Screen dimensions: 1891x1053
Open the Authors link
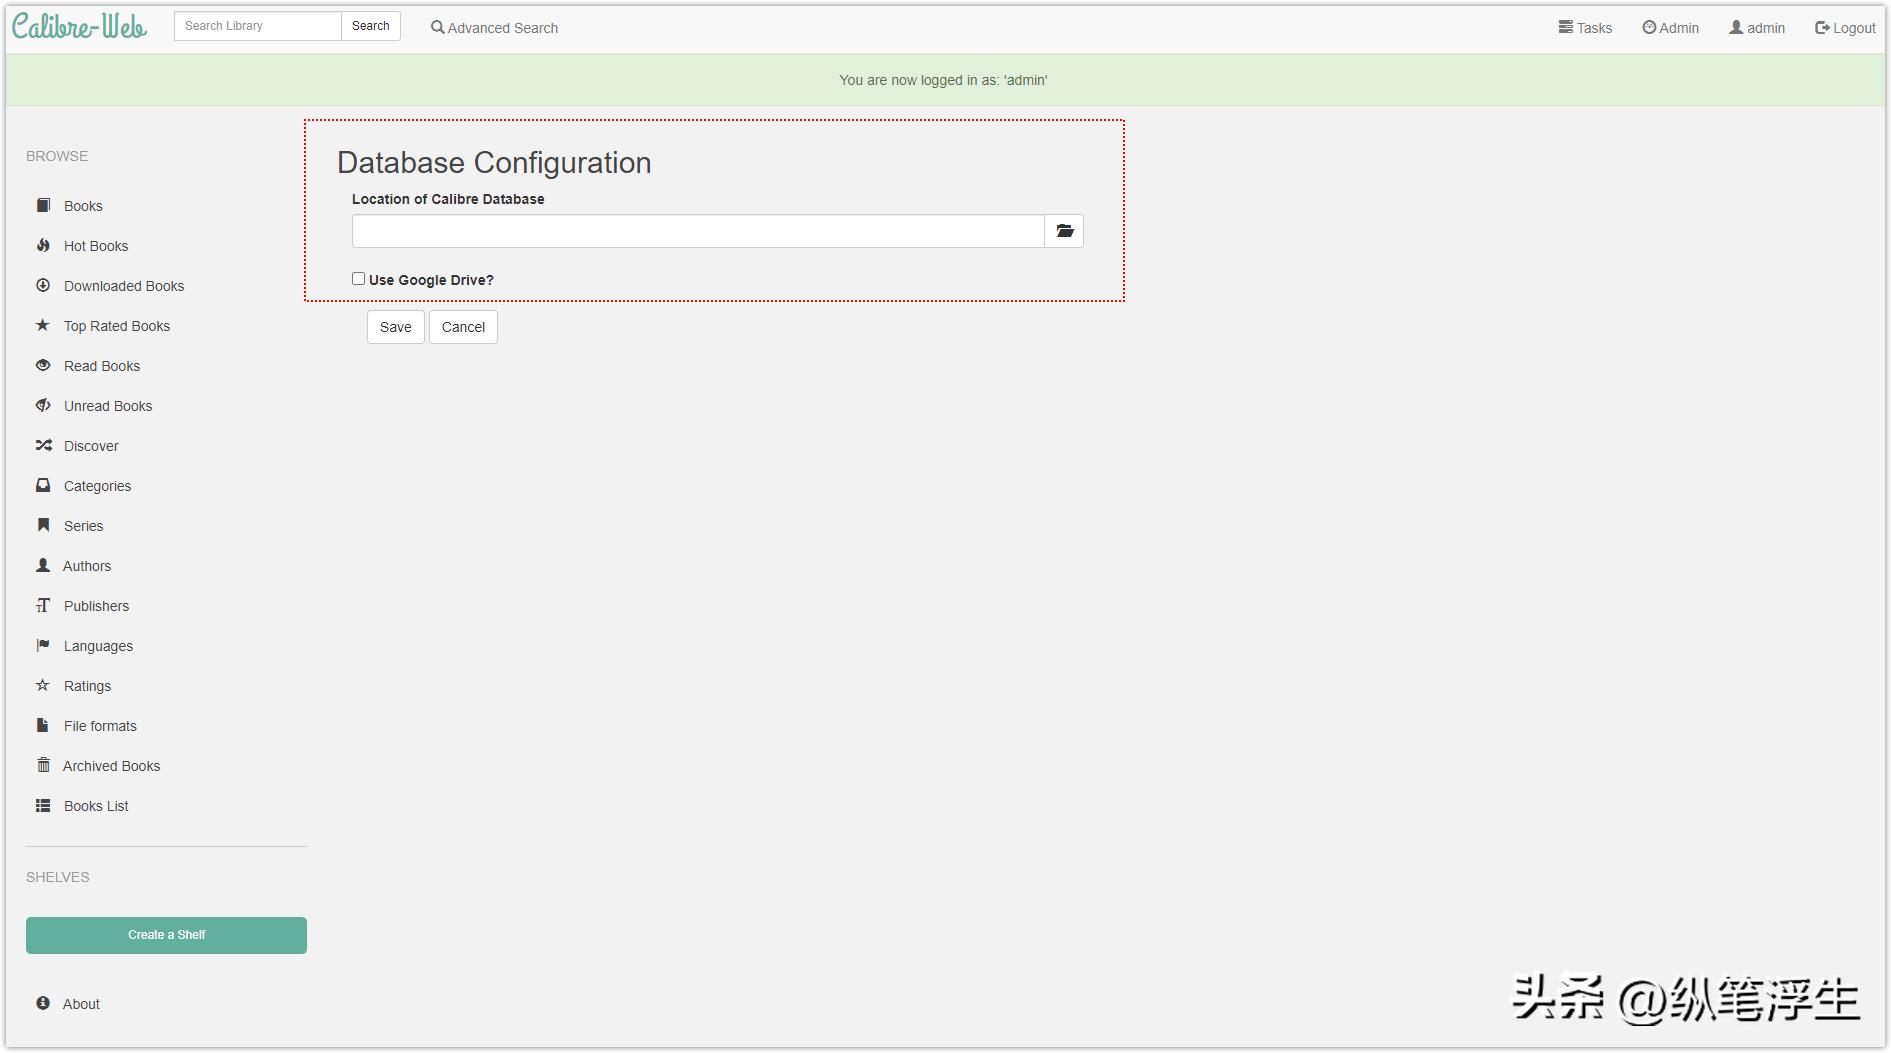tap(87, 566)
